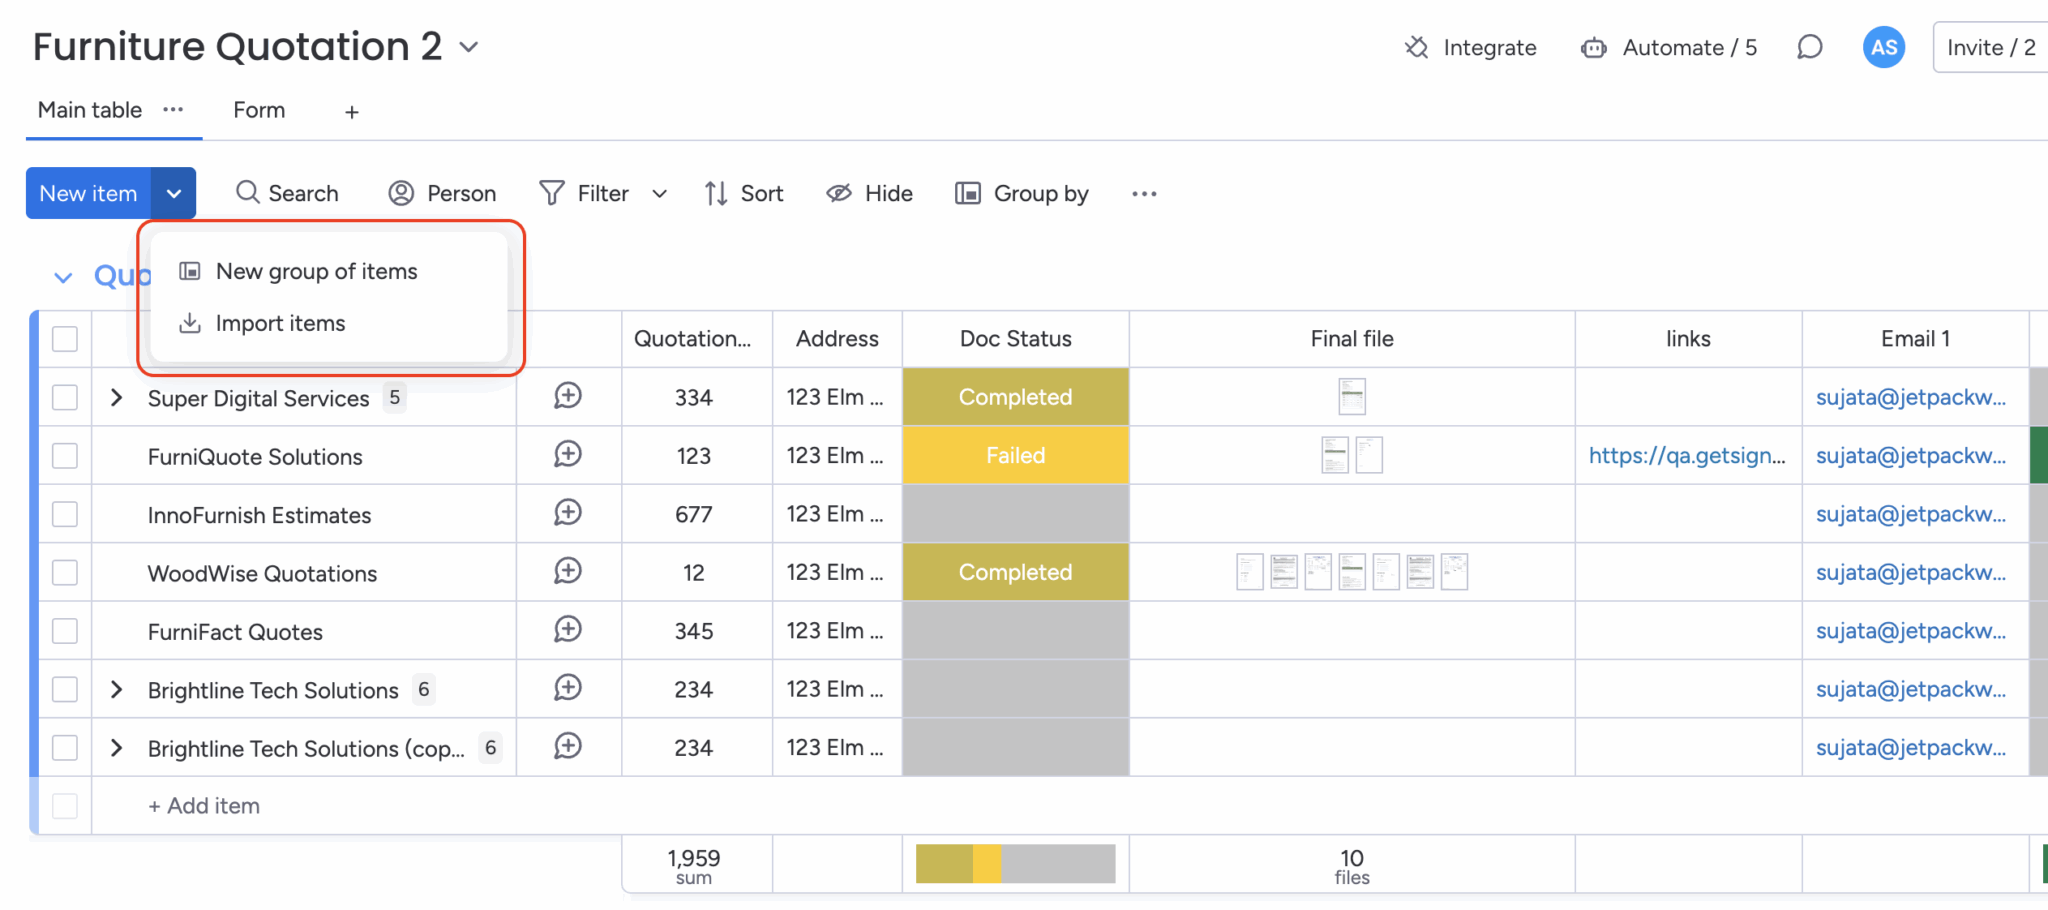Collapse the Quotation group
The width and height of the screenshot is (2048, 910).
pos(63,277)
